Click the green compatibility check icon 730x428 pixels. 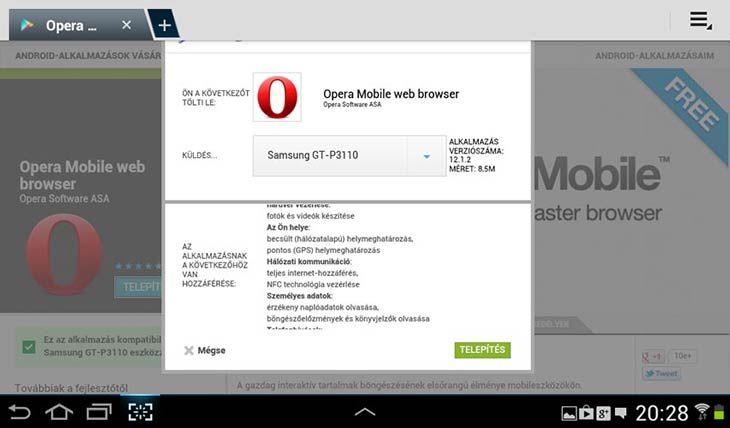[29, 346]
